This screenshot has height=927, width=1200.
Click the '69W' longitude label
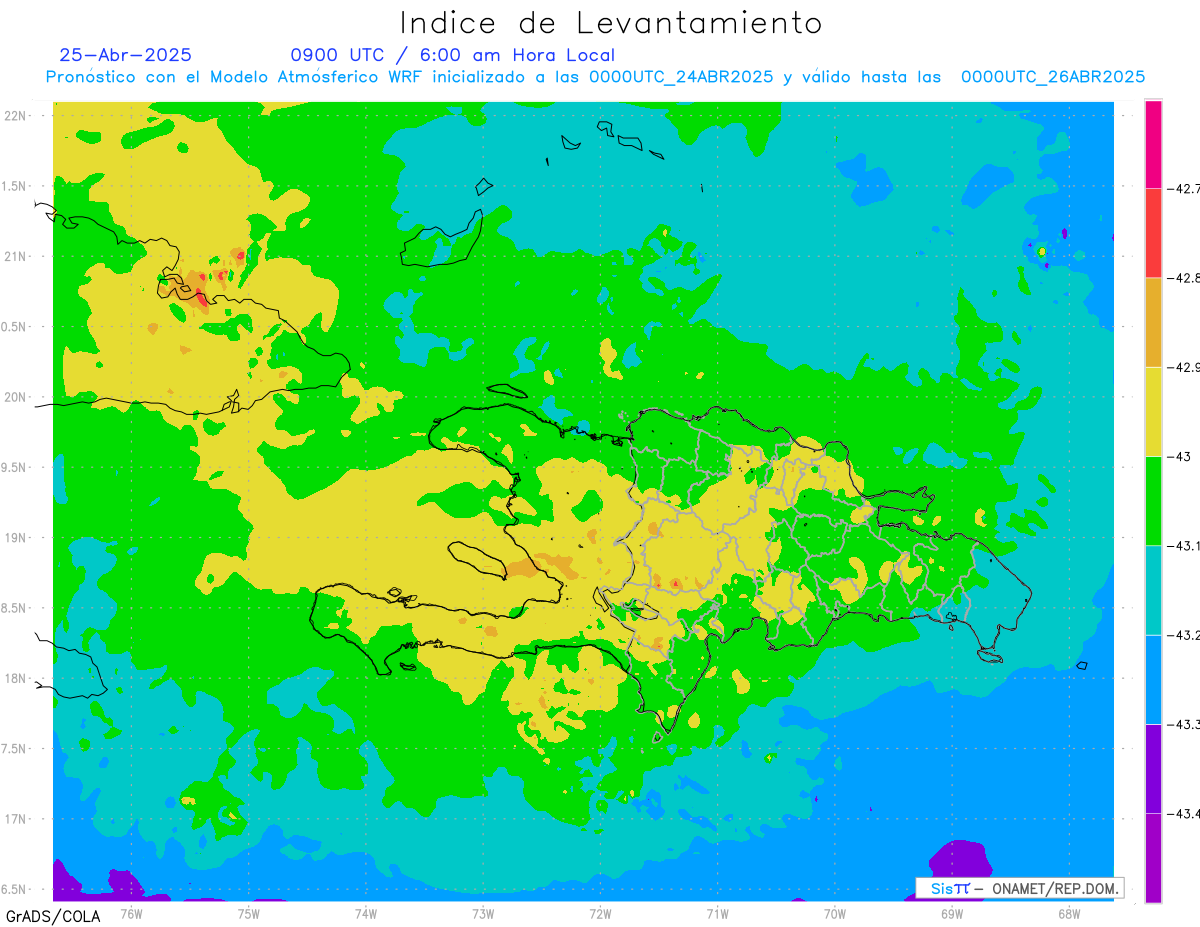point(952,912)
